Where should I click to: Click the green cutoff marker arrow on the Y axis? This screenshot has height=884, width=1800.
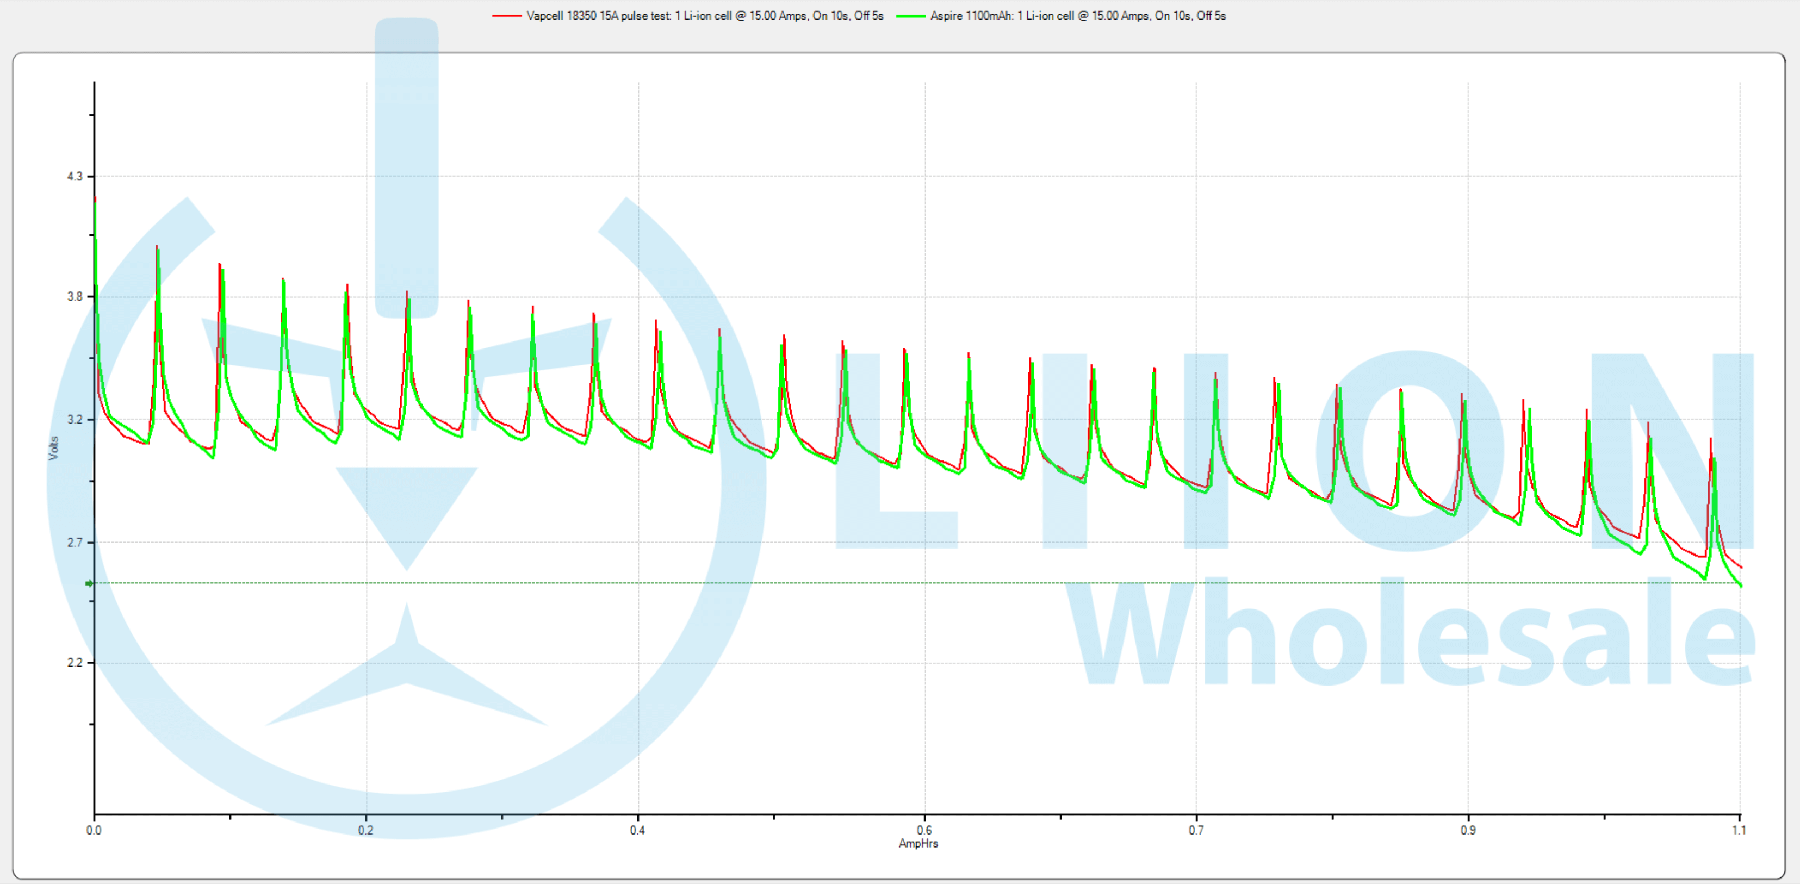point(89,583)
